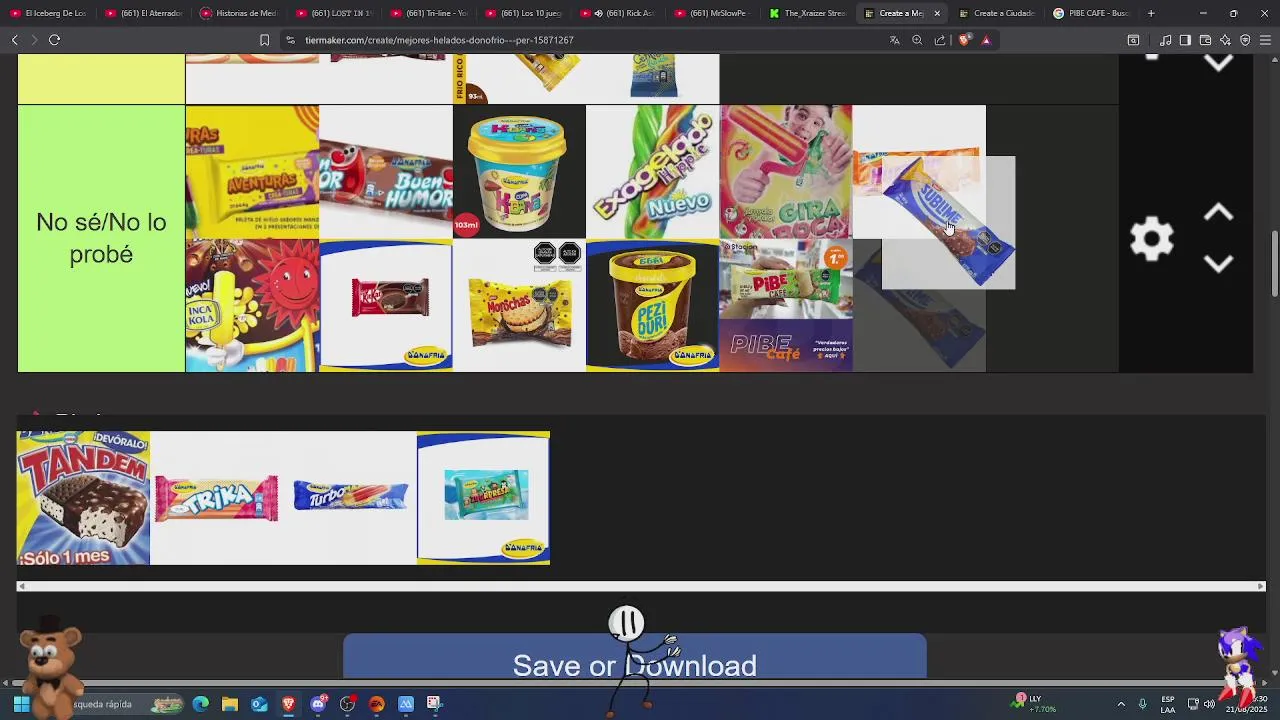
Task: Select the Gira Roca ice cream thumbnail
Action: [786, 172]
